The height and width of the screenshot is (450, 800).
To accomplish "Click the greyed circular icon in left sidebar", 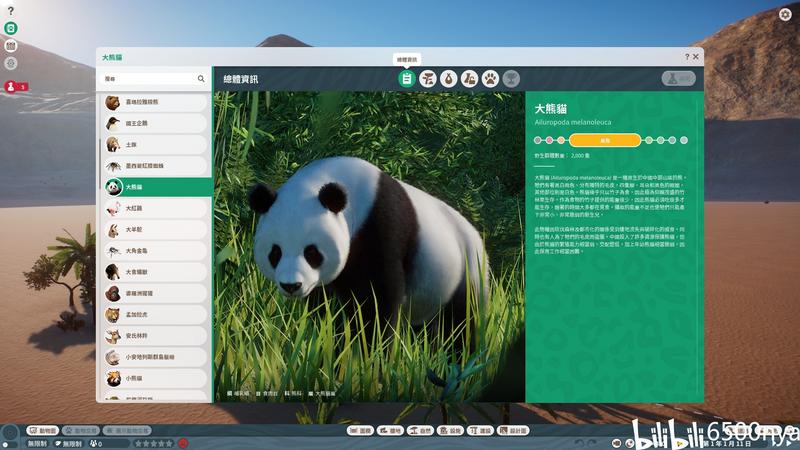I will pos(11,63).
